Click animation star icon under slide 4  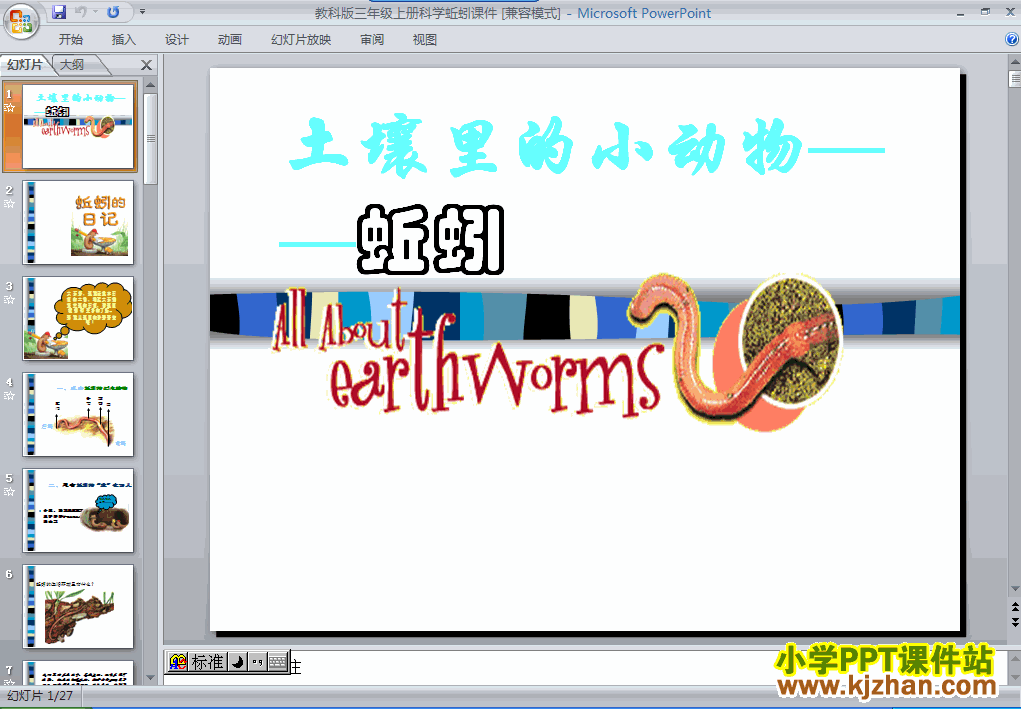[9, 396]
